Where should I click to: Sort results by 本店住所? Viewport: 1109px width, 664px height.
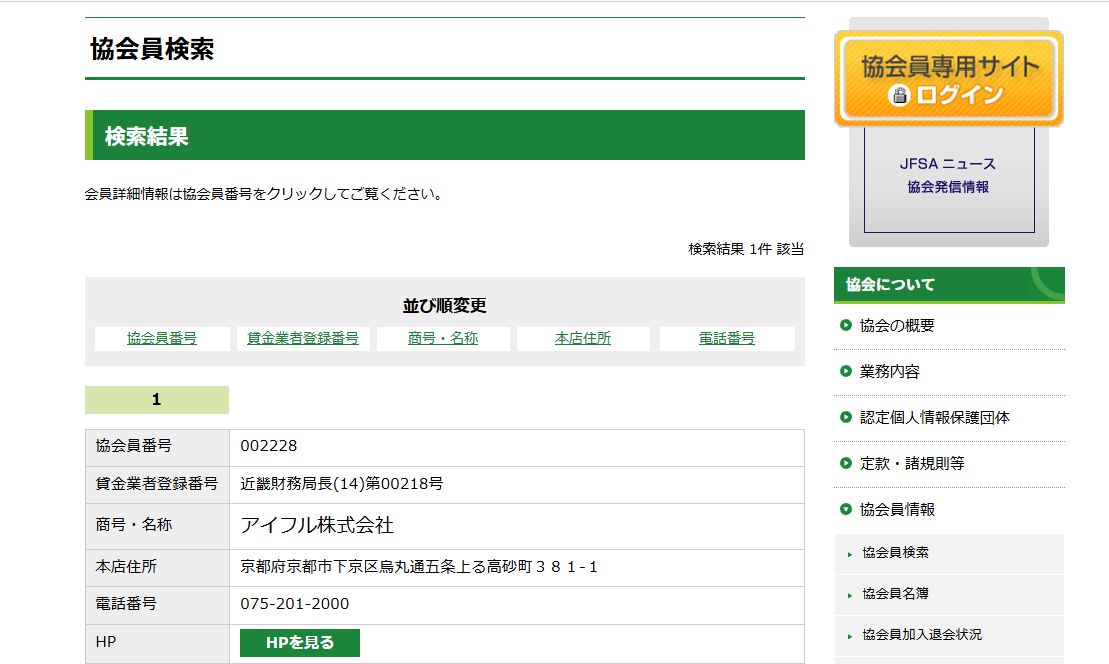pos(583,339)
